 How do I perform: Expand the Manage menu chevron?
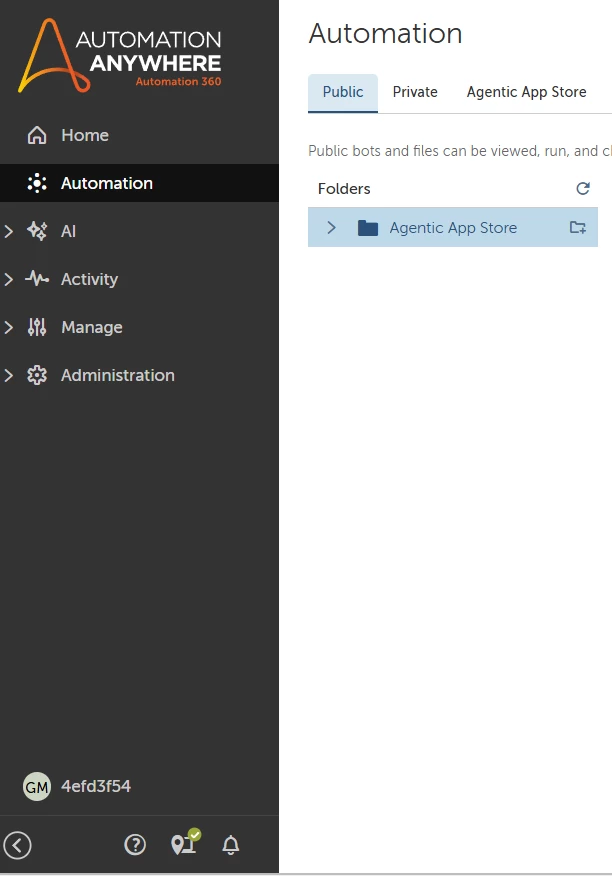(8, 327)
